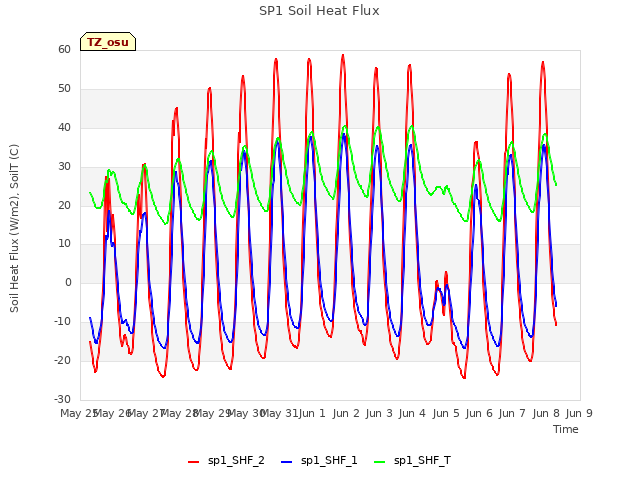The width and height of the screenshot is (640, 480).
Task: Click the SP1 Soil Heat Flux title
Action: click(319, 11)
